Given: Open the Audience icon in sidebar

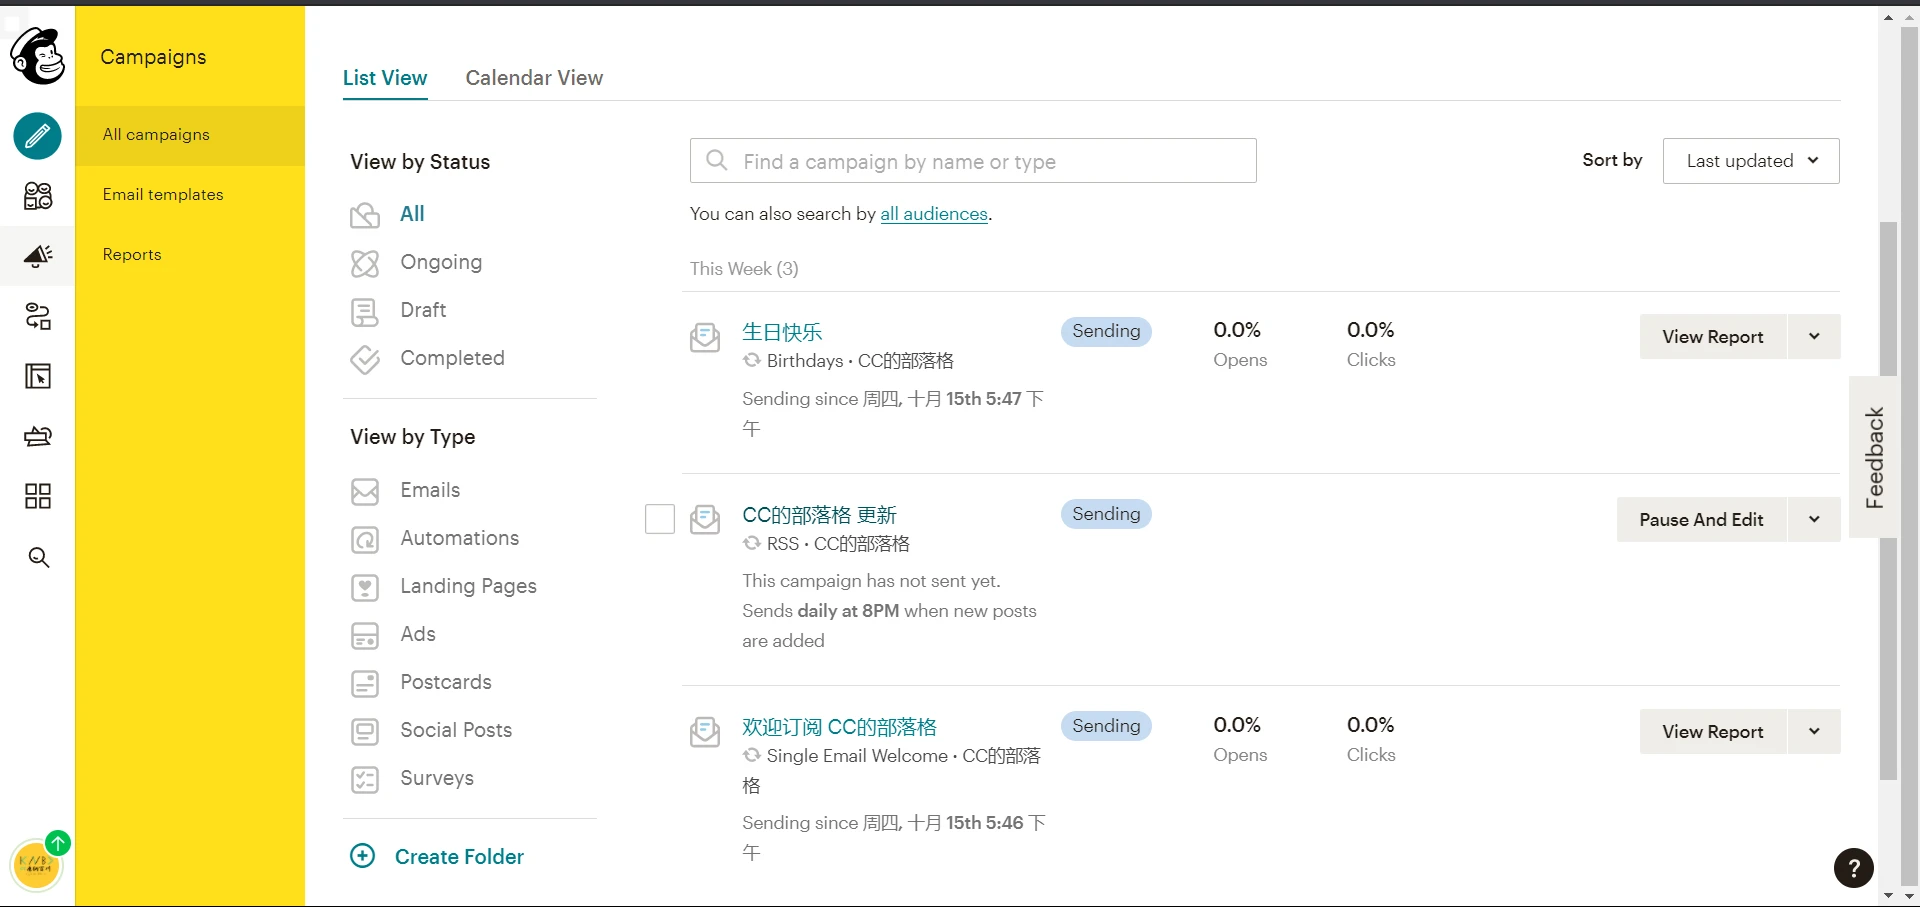Looking at the screenshot, I should [38, 196].
